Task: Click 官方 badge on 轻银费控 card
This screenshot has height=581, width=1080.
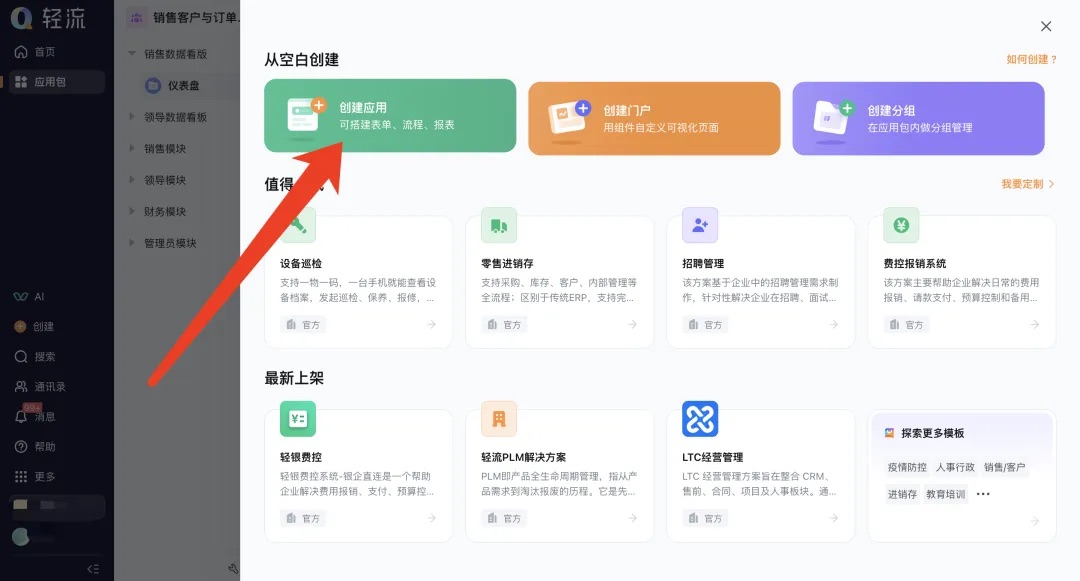Action: [303, 518]
